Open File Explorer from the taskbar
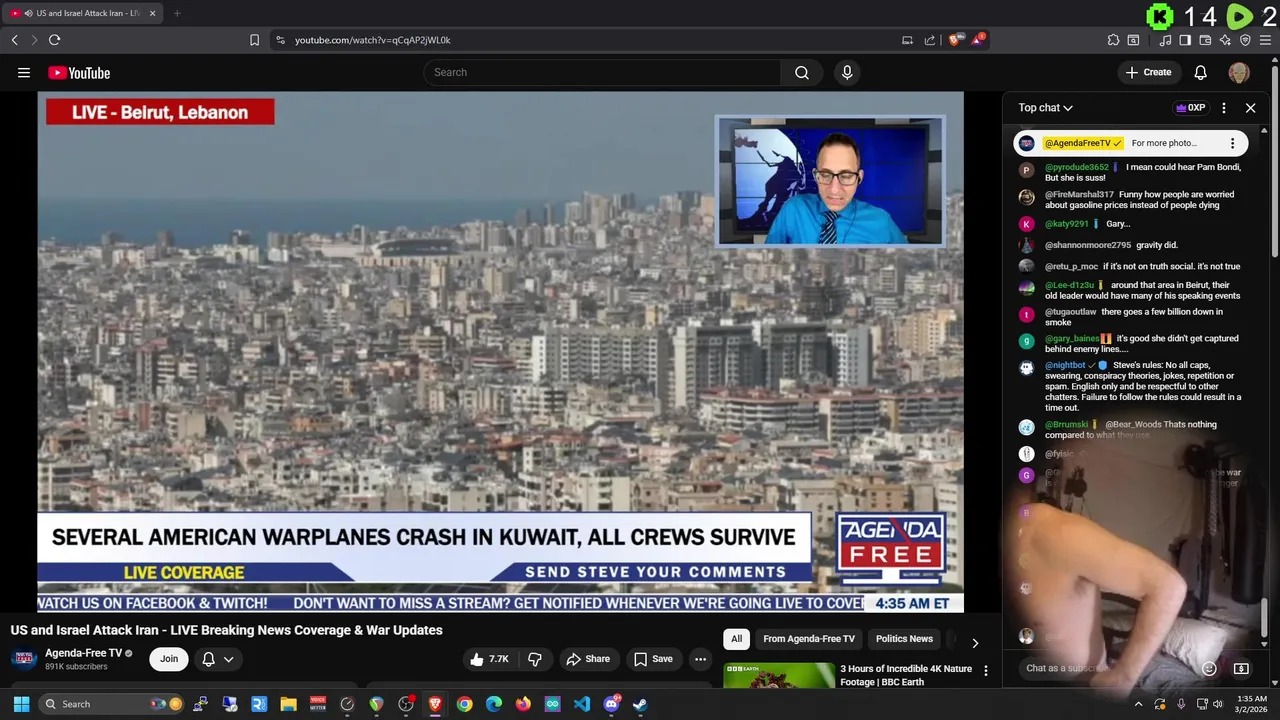 click(x=288, y=704)
